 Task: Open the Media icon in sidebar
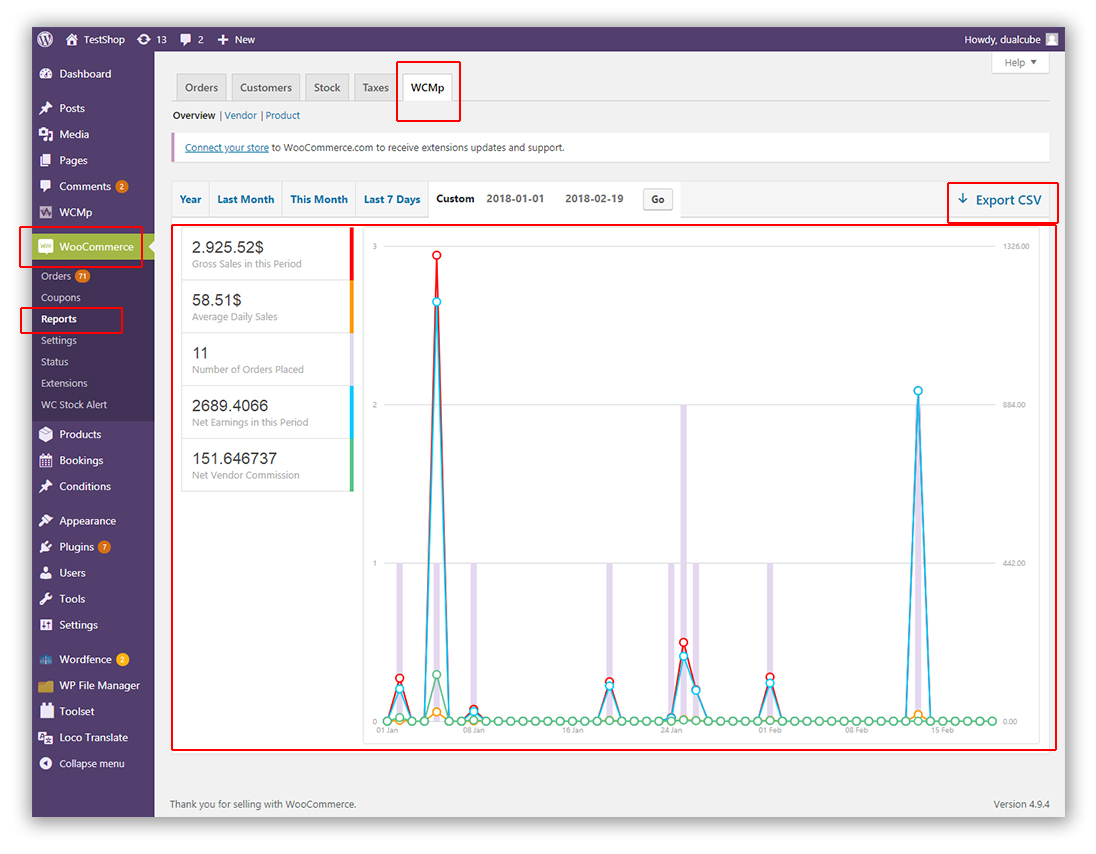[x=46, y=134]
